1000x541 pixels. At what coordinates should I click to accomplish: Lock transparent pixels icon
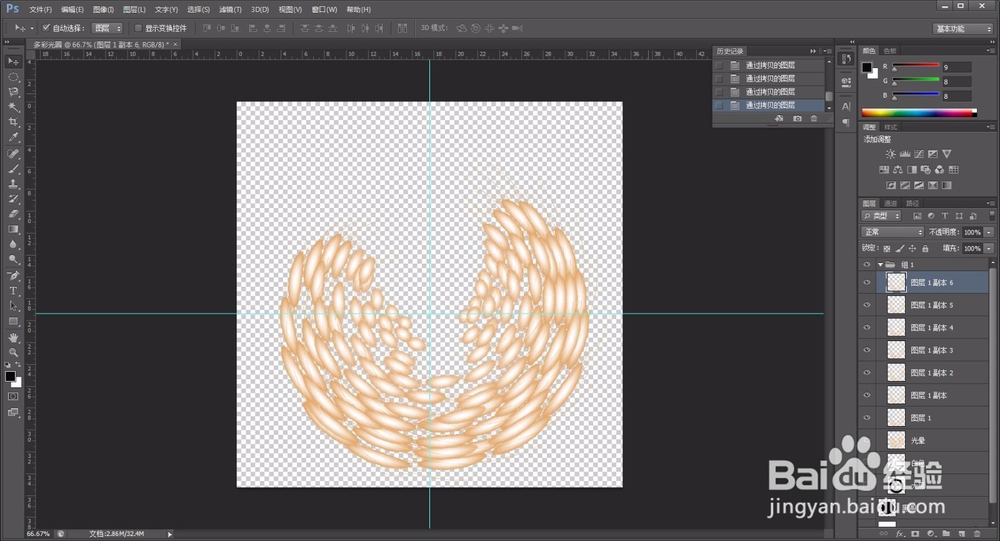pos(886,248)
